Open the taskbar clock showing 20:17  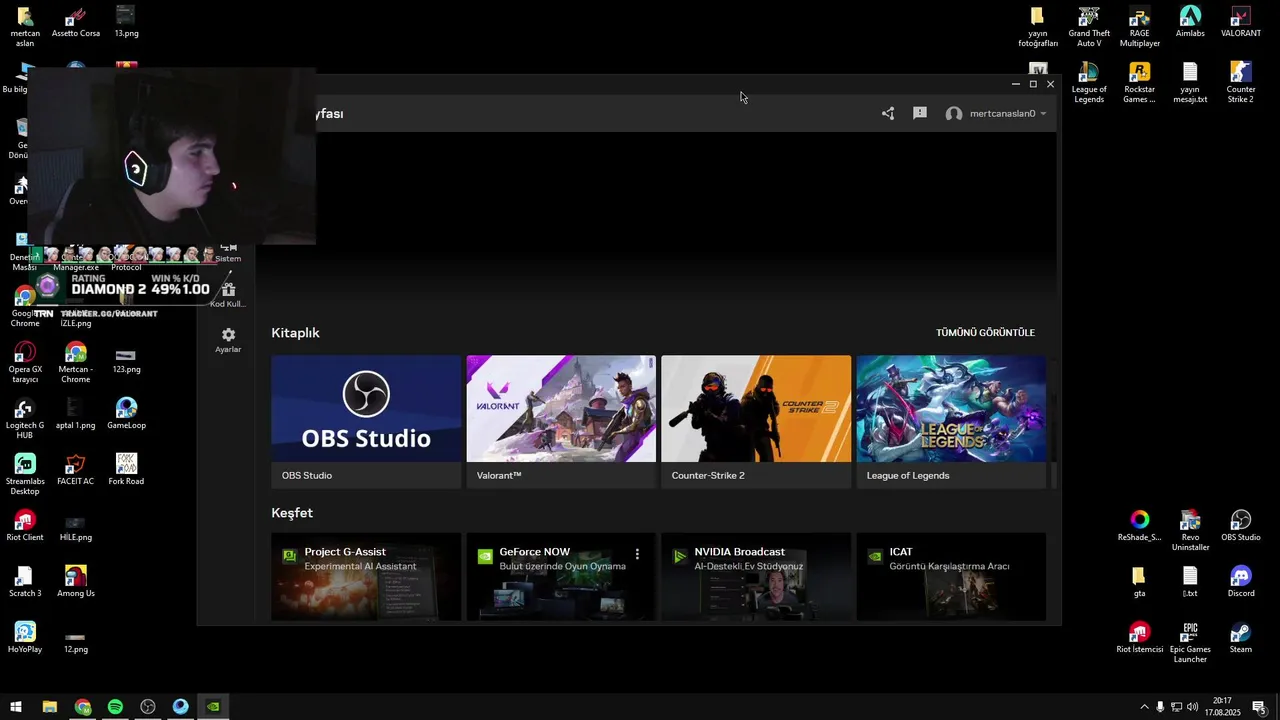(x=1222, y=707)
